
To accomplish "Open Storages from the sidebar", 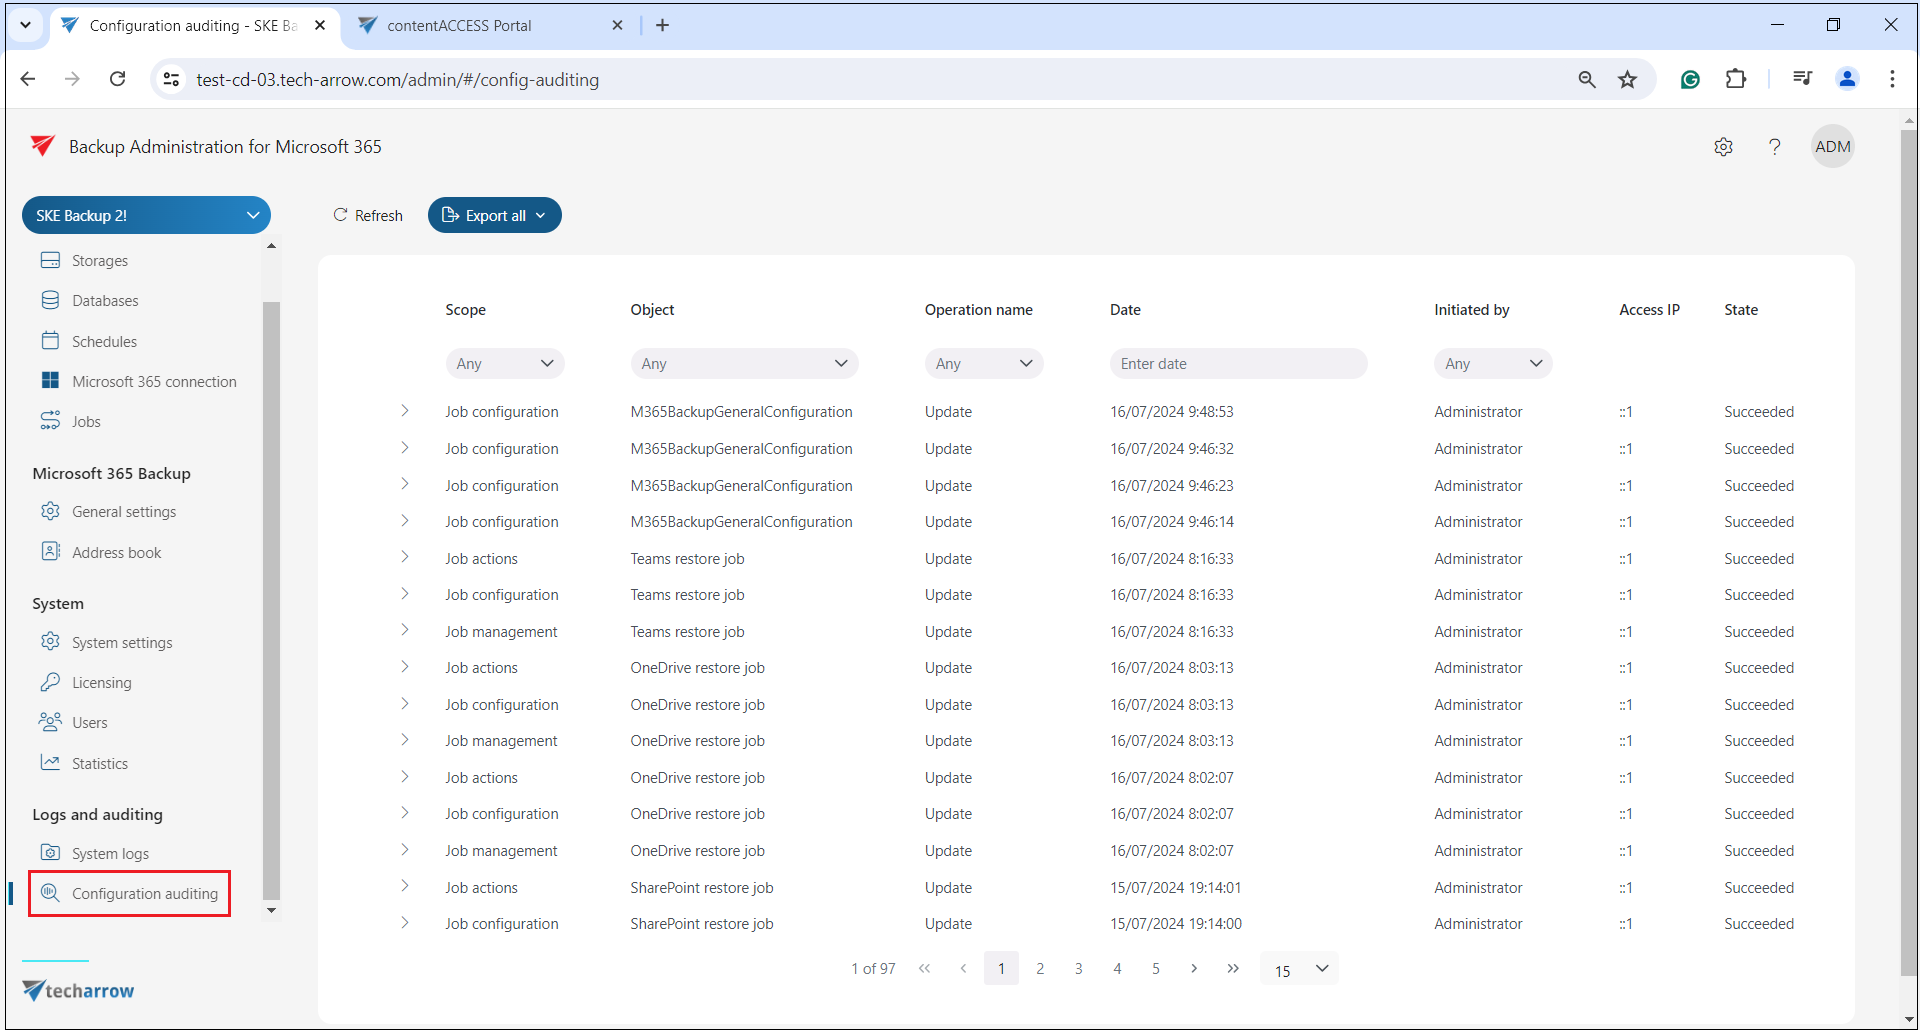I will 99,261.
